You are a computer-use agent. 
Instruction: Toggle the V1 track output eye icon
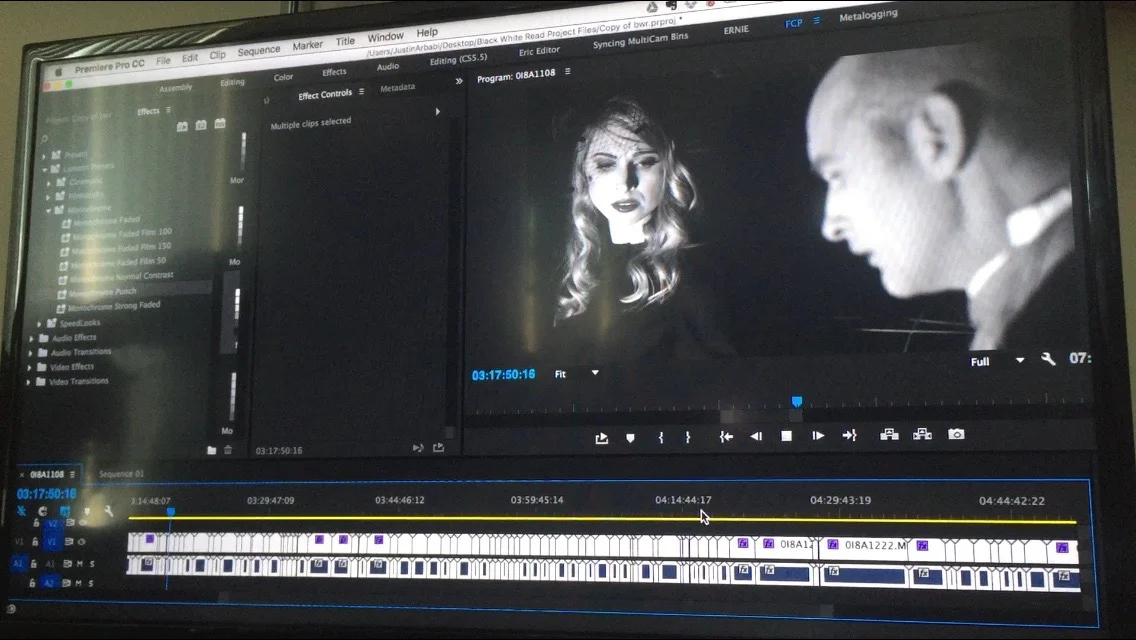coord(81,541)
